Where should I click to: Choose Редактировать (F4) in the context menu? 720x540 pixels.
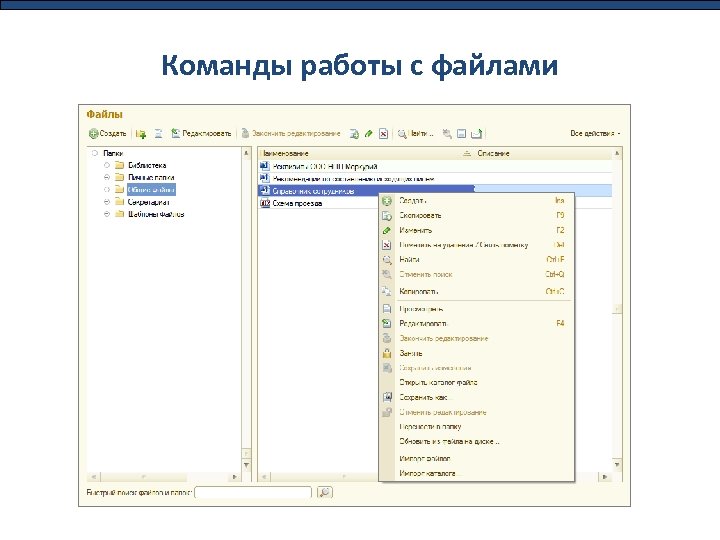click(x=476, y=323)
